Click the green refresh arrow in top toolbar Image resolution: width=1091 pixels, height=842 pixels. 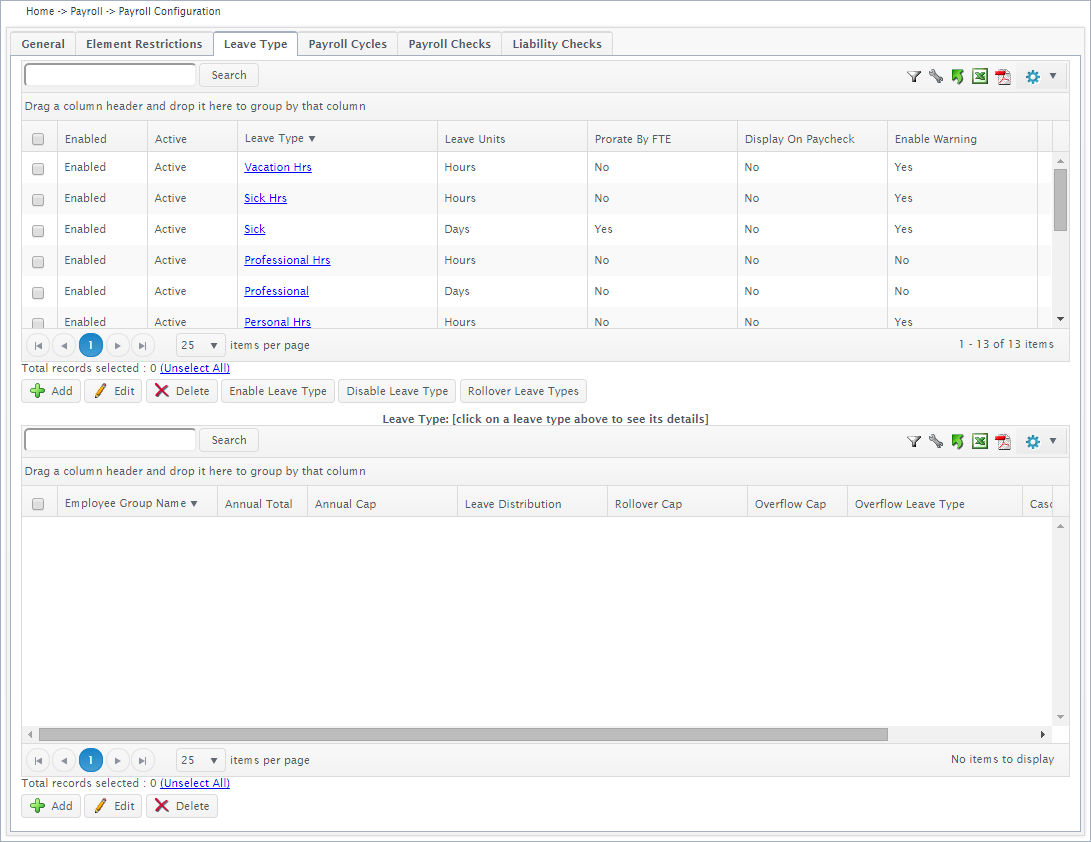click(x=958, y=76)
